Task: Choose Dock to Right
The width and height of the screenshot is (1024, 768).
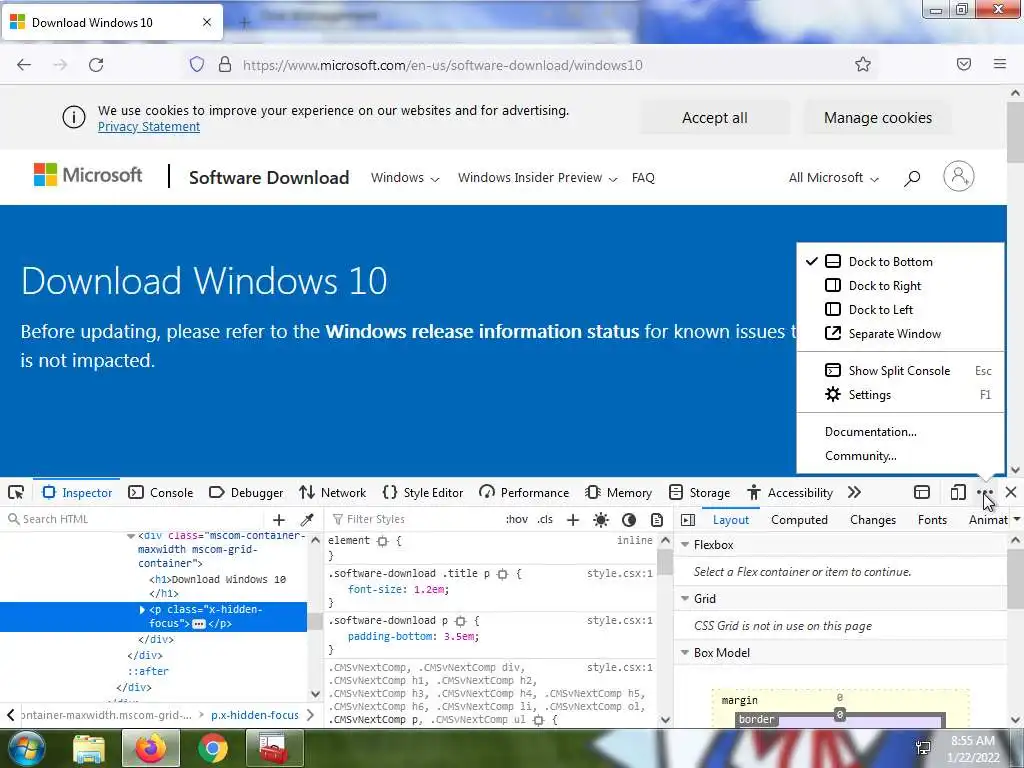Action: [901, 285]
